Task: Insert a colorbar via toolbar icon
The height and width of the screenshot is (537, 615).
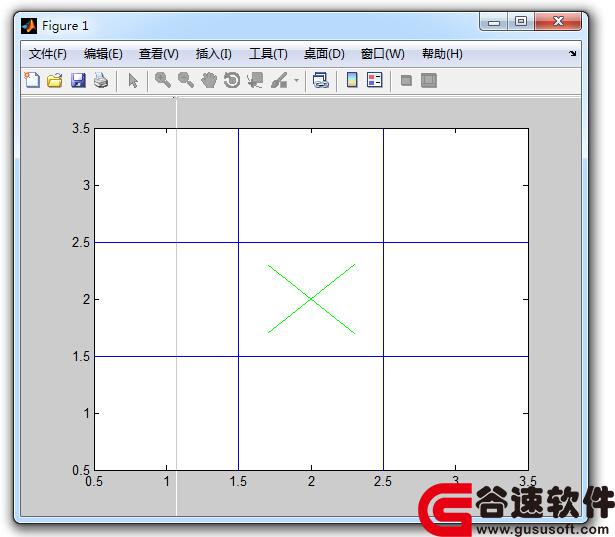Action: pos(352,80)
